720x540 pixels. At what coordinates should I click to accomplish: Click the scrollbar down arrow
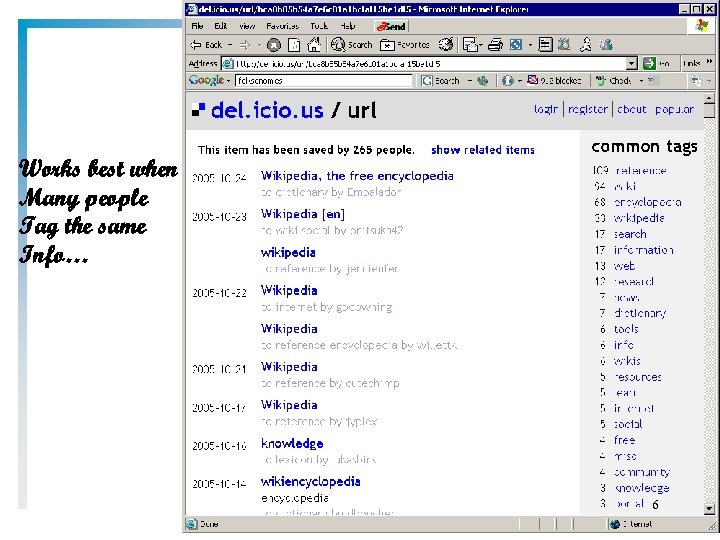709,509
